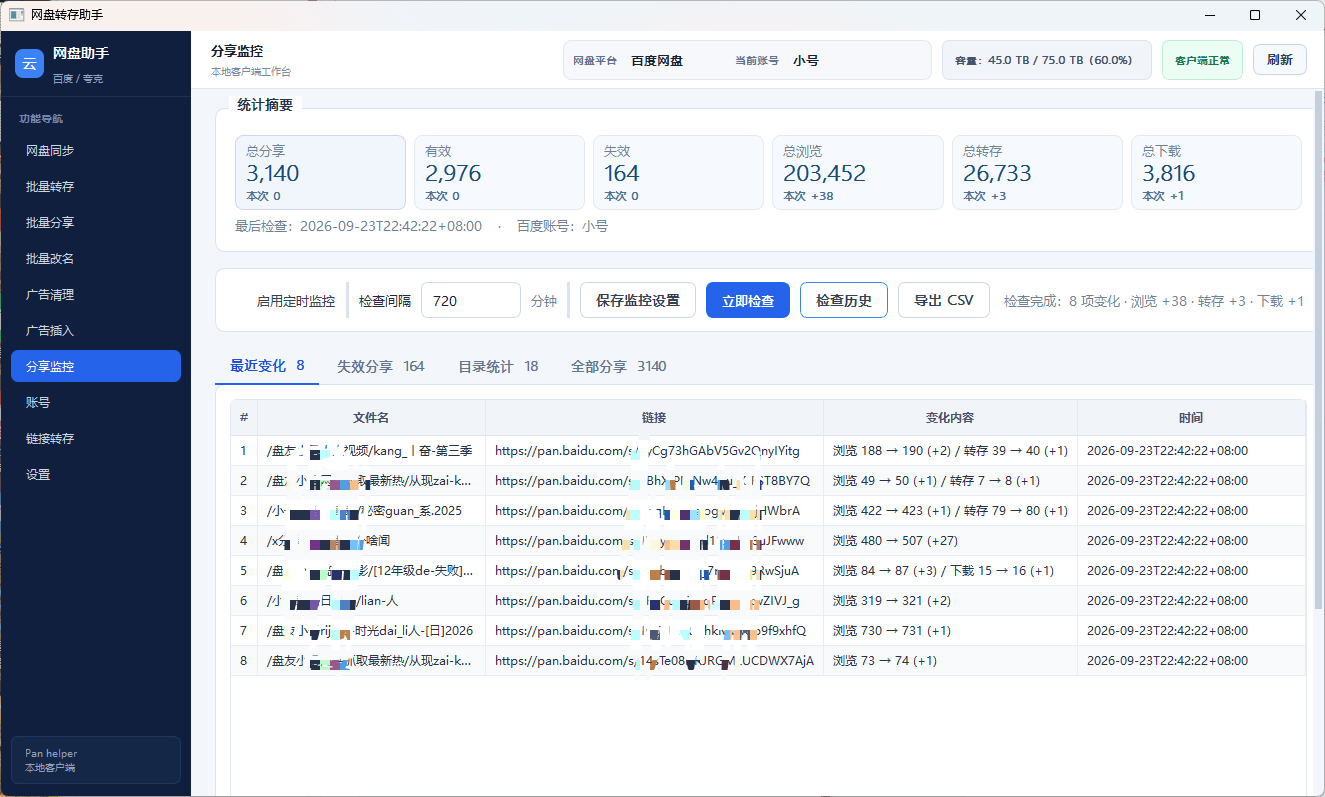
Task: Switch to the 失效分享 tab
Action: click(x=381, y=366)
